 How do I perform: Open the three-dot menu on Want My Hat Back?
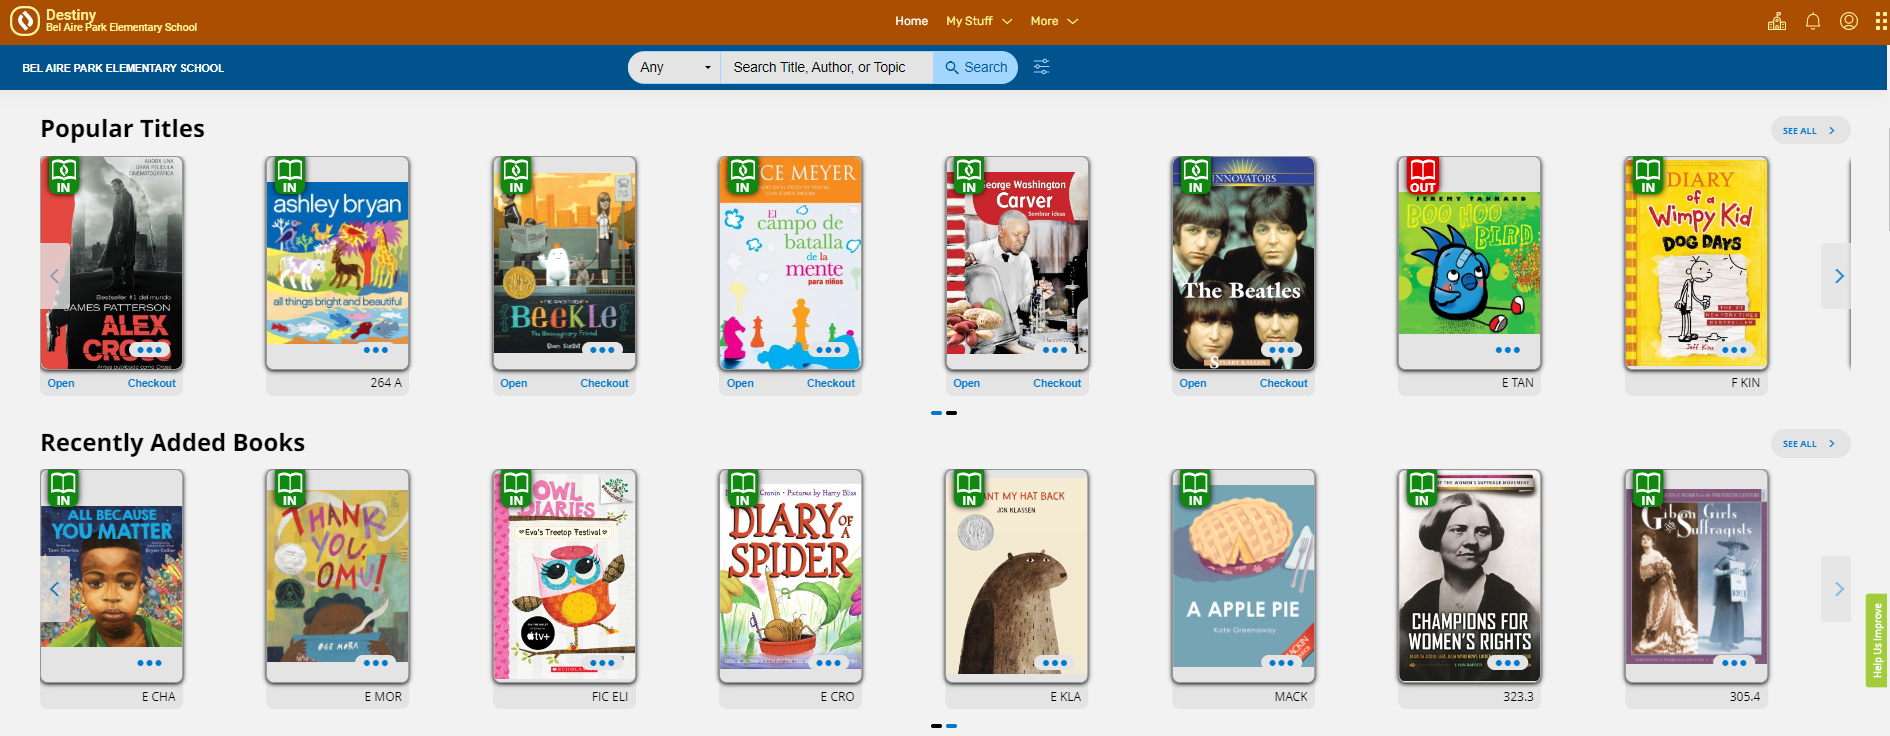coord(1055,663)
